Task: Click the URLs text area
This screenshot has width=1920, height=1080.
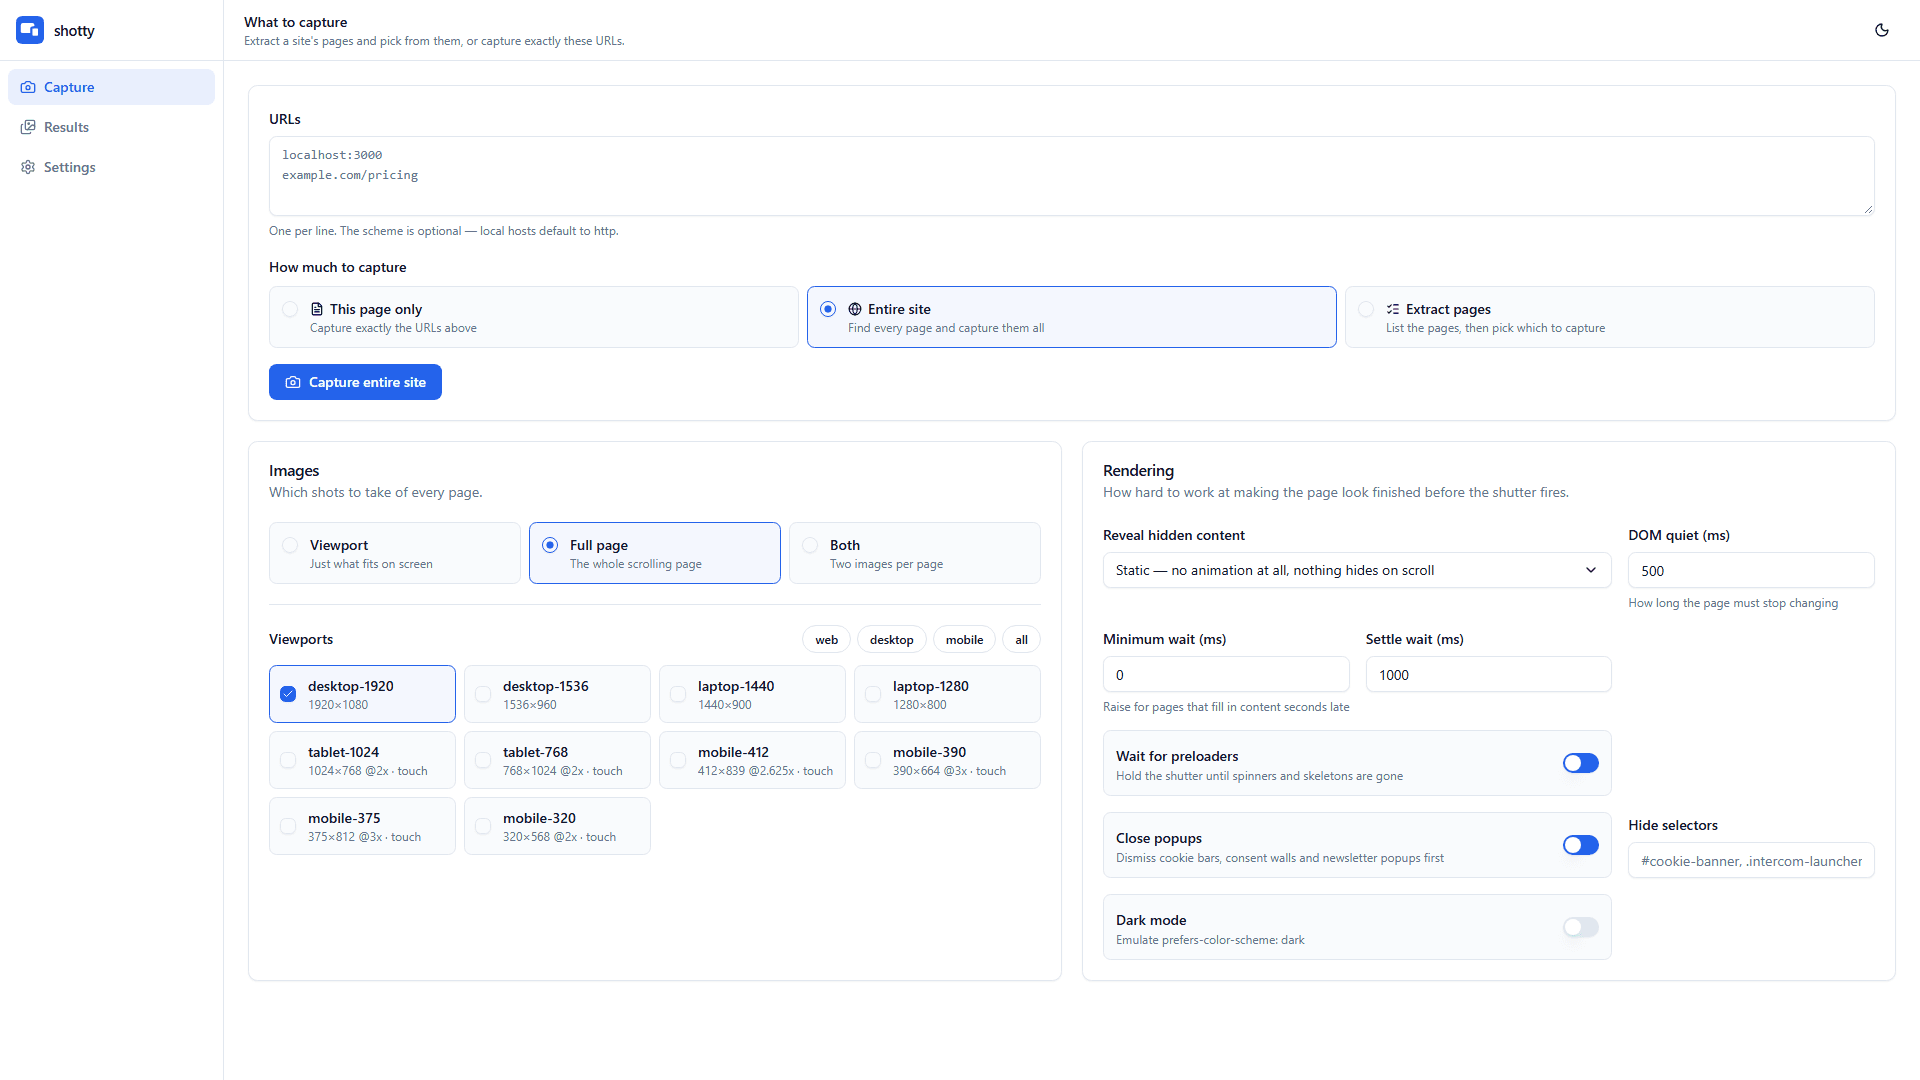Action: [x=1071, y=176]
